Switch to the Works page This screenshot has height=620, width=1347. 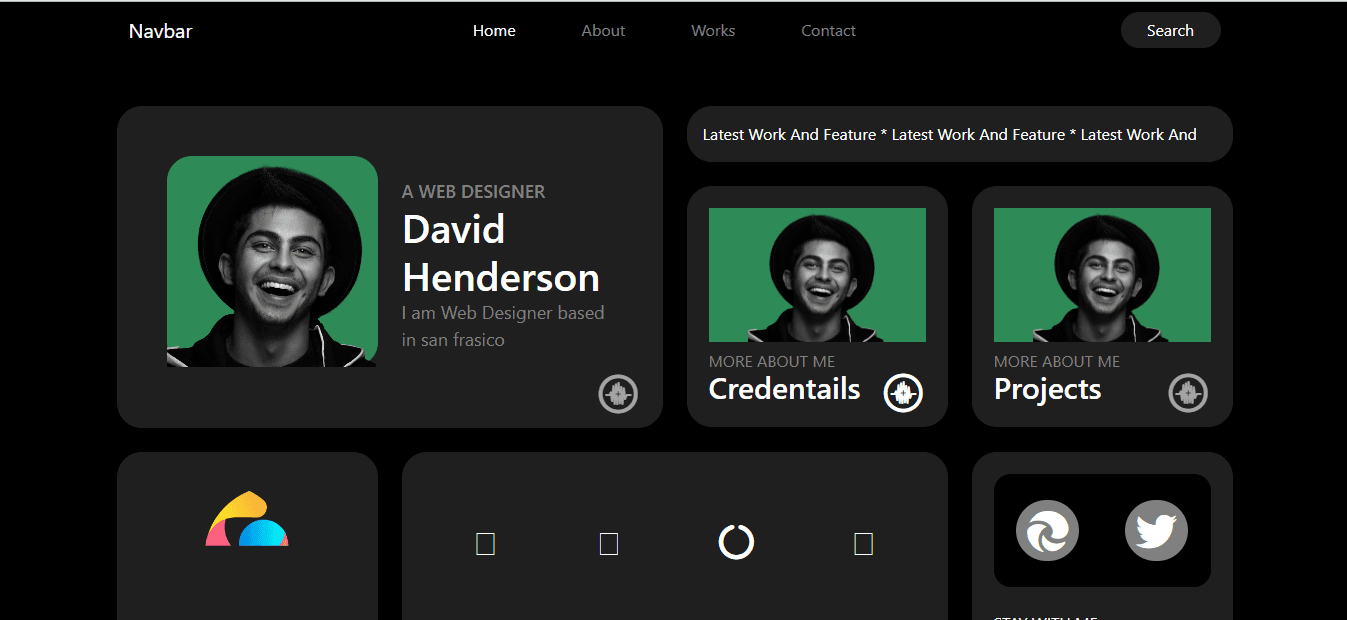(x=713, y=31)
